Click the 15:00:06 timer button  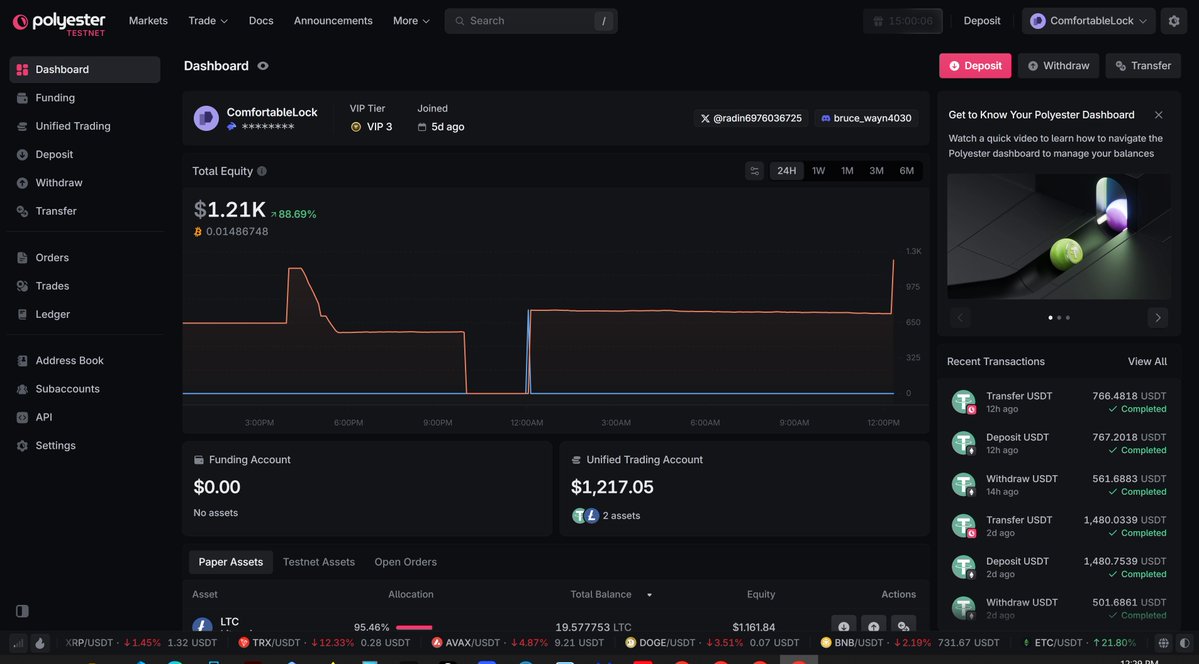[x=903, y=21]
